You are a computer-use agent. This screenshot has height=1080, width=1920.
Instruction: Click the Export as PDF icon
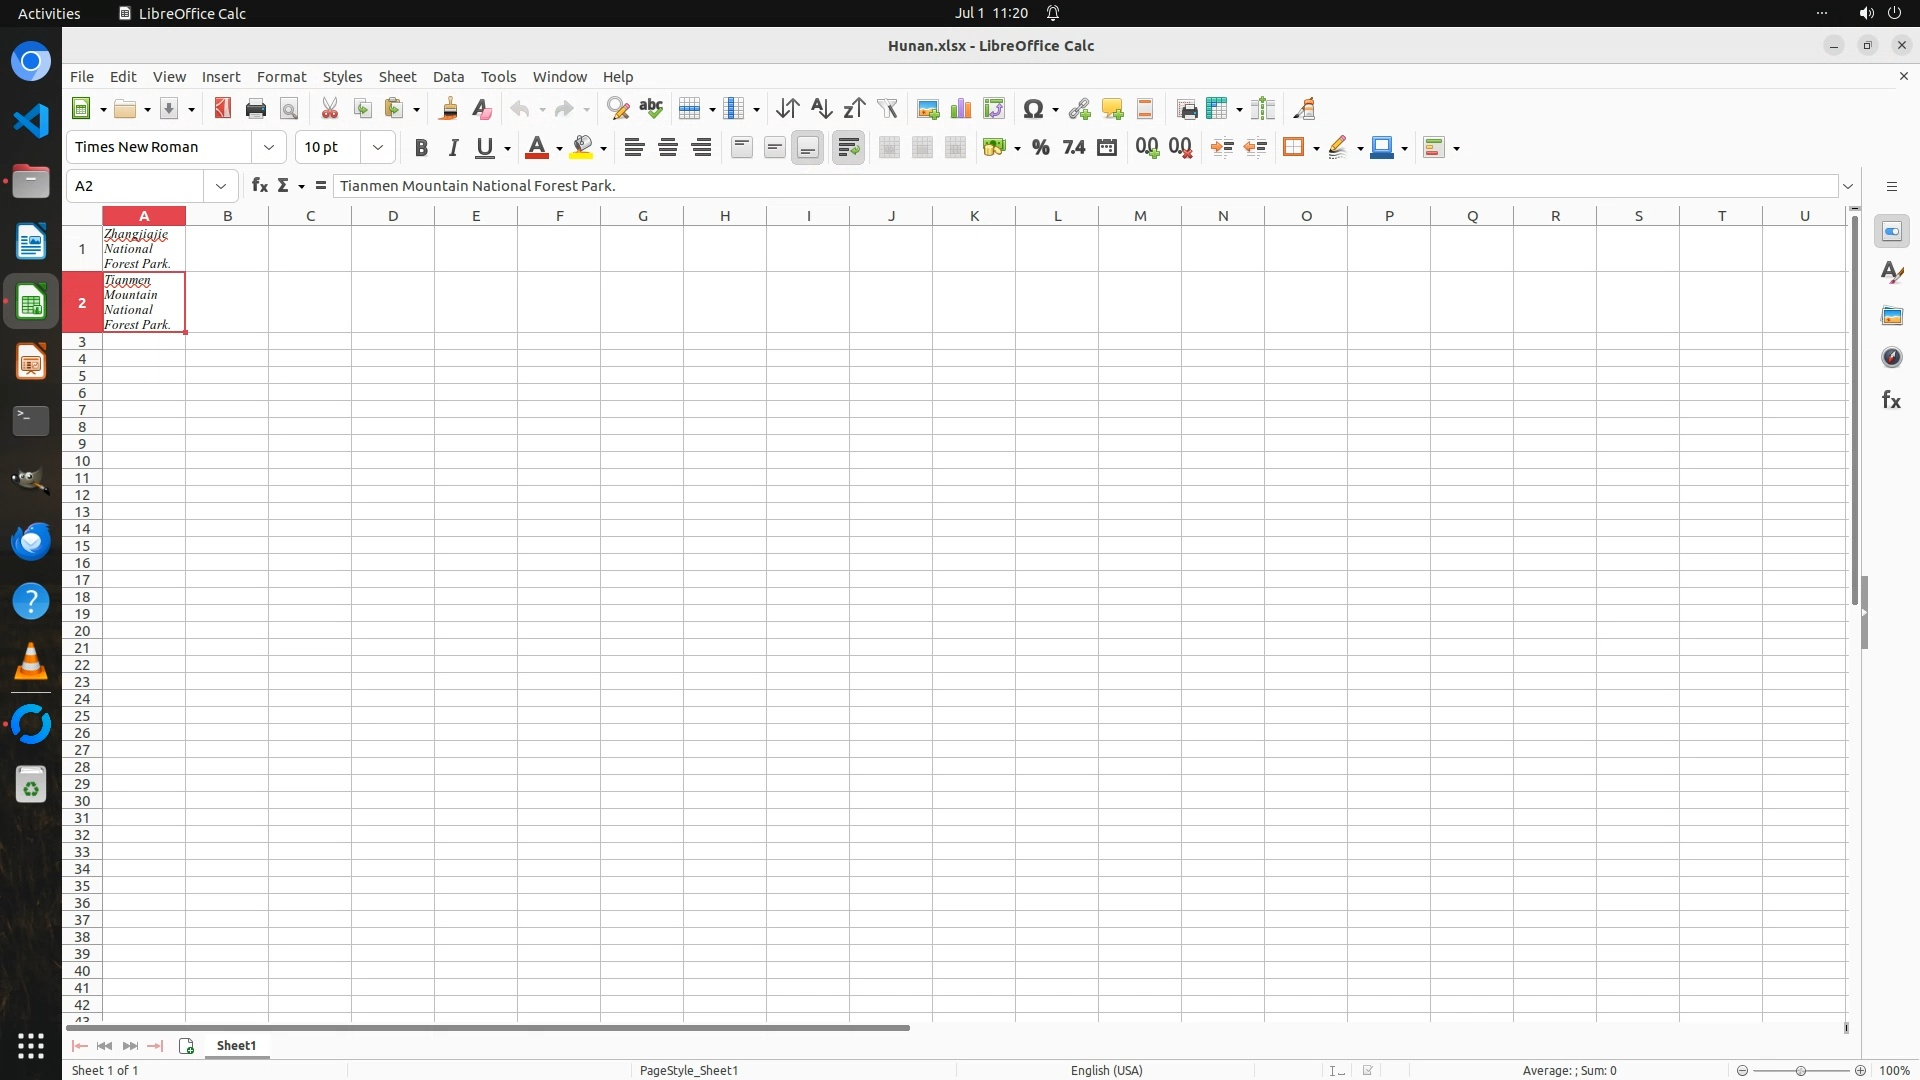pos(222,109)
